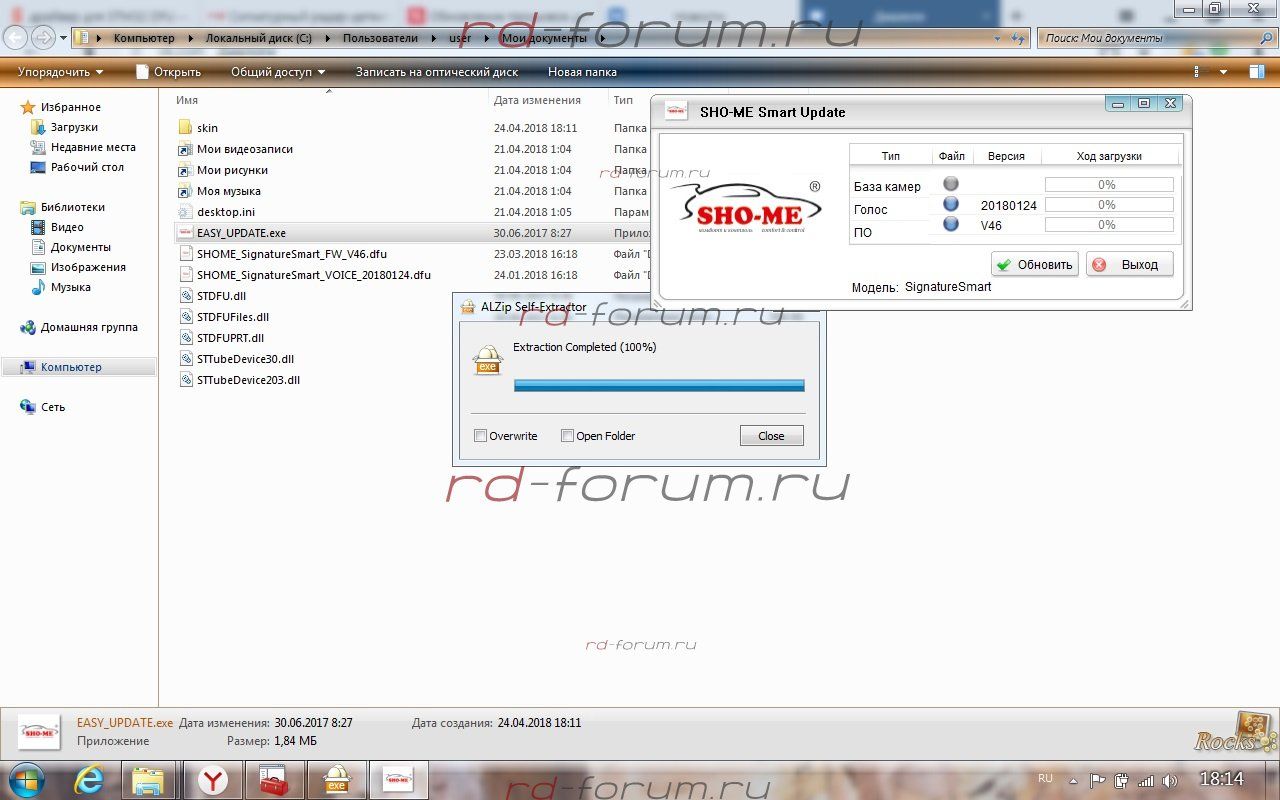The image size is (1280, 800).
Task: Click Записать на оптический диск
Action: [436, 72]
